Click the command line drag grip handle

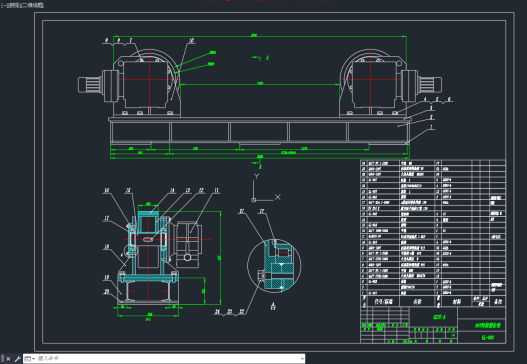3,359
